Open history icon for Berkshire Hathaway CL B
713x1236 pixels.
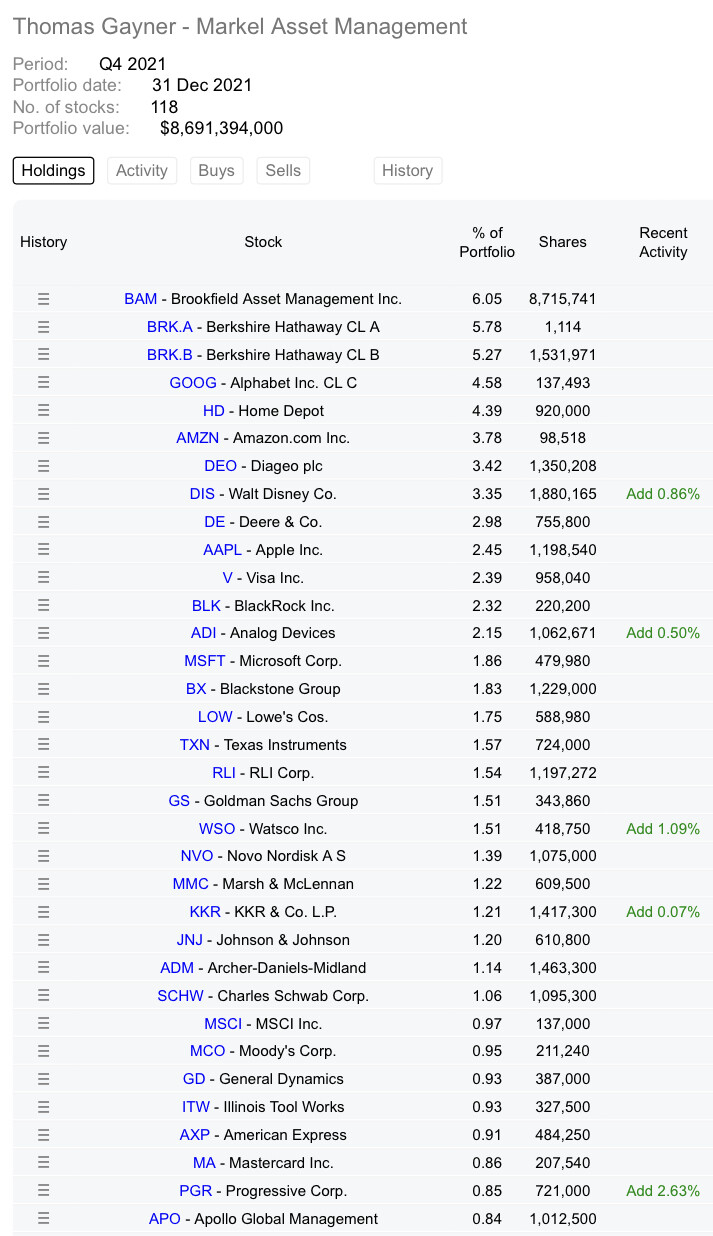(x=43, y=355)
